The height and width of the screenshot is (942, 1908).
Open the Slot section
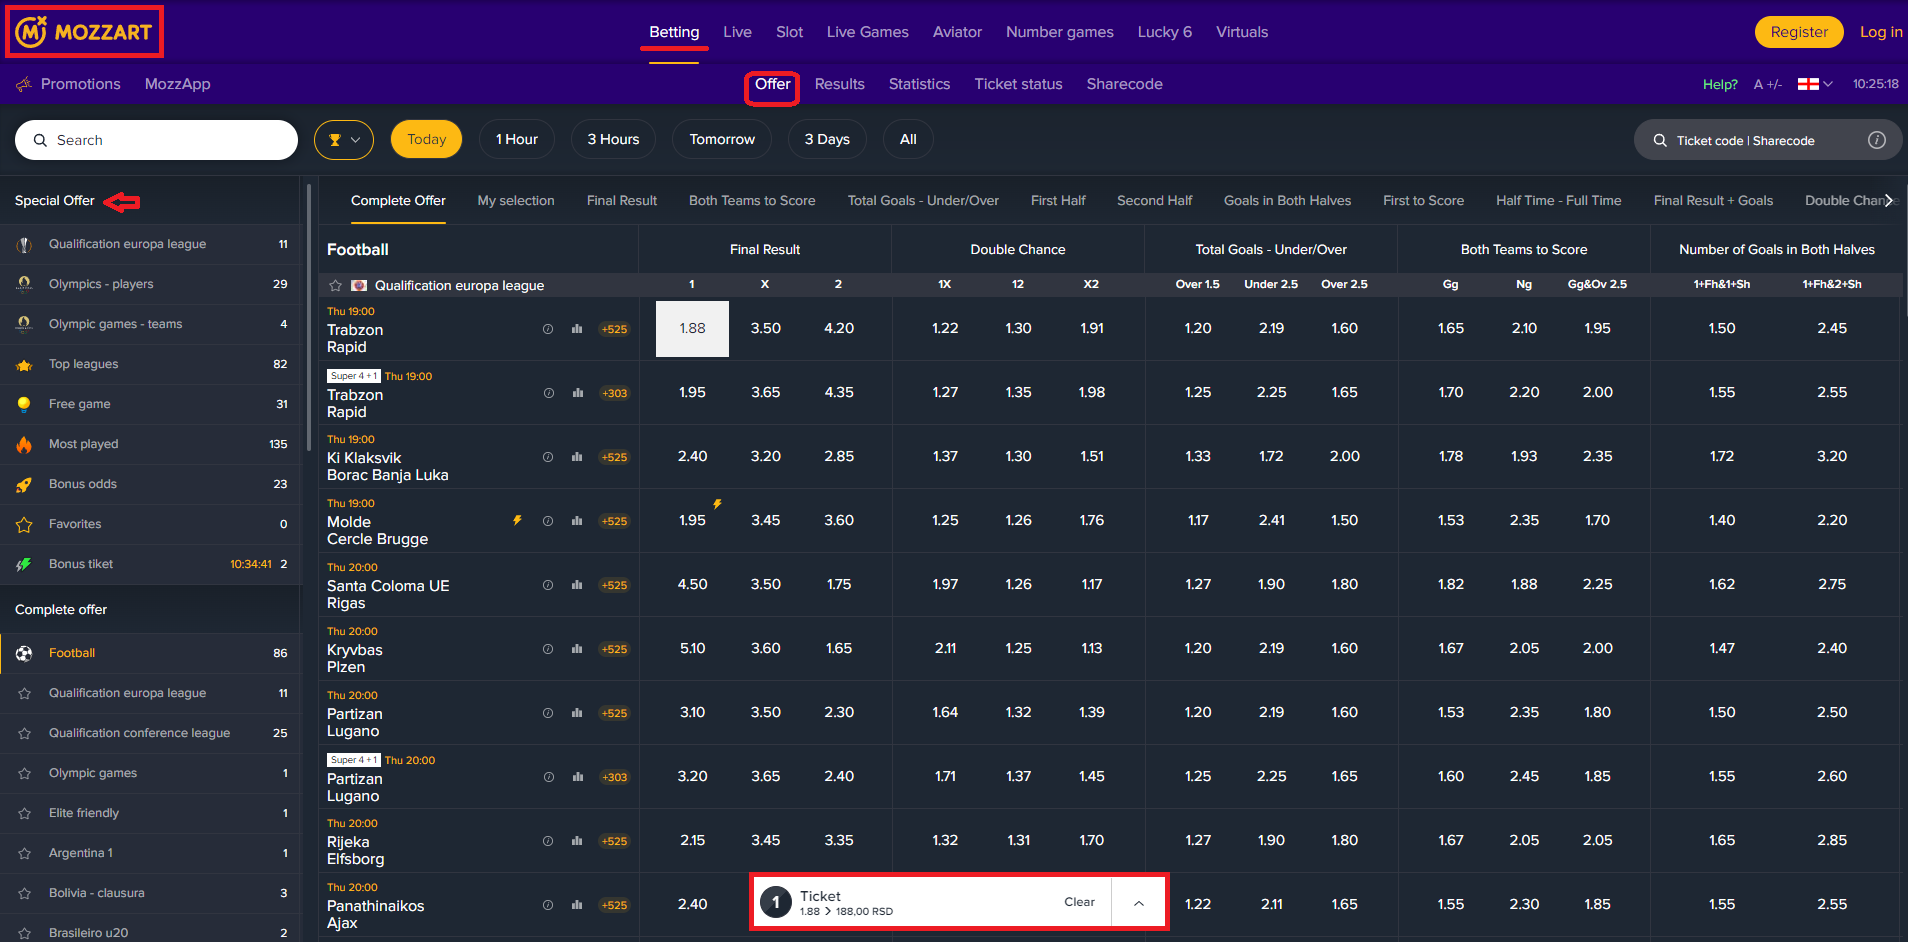pos(789,32)
